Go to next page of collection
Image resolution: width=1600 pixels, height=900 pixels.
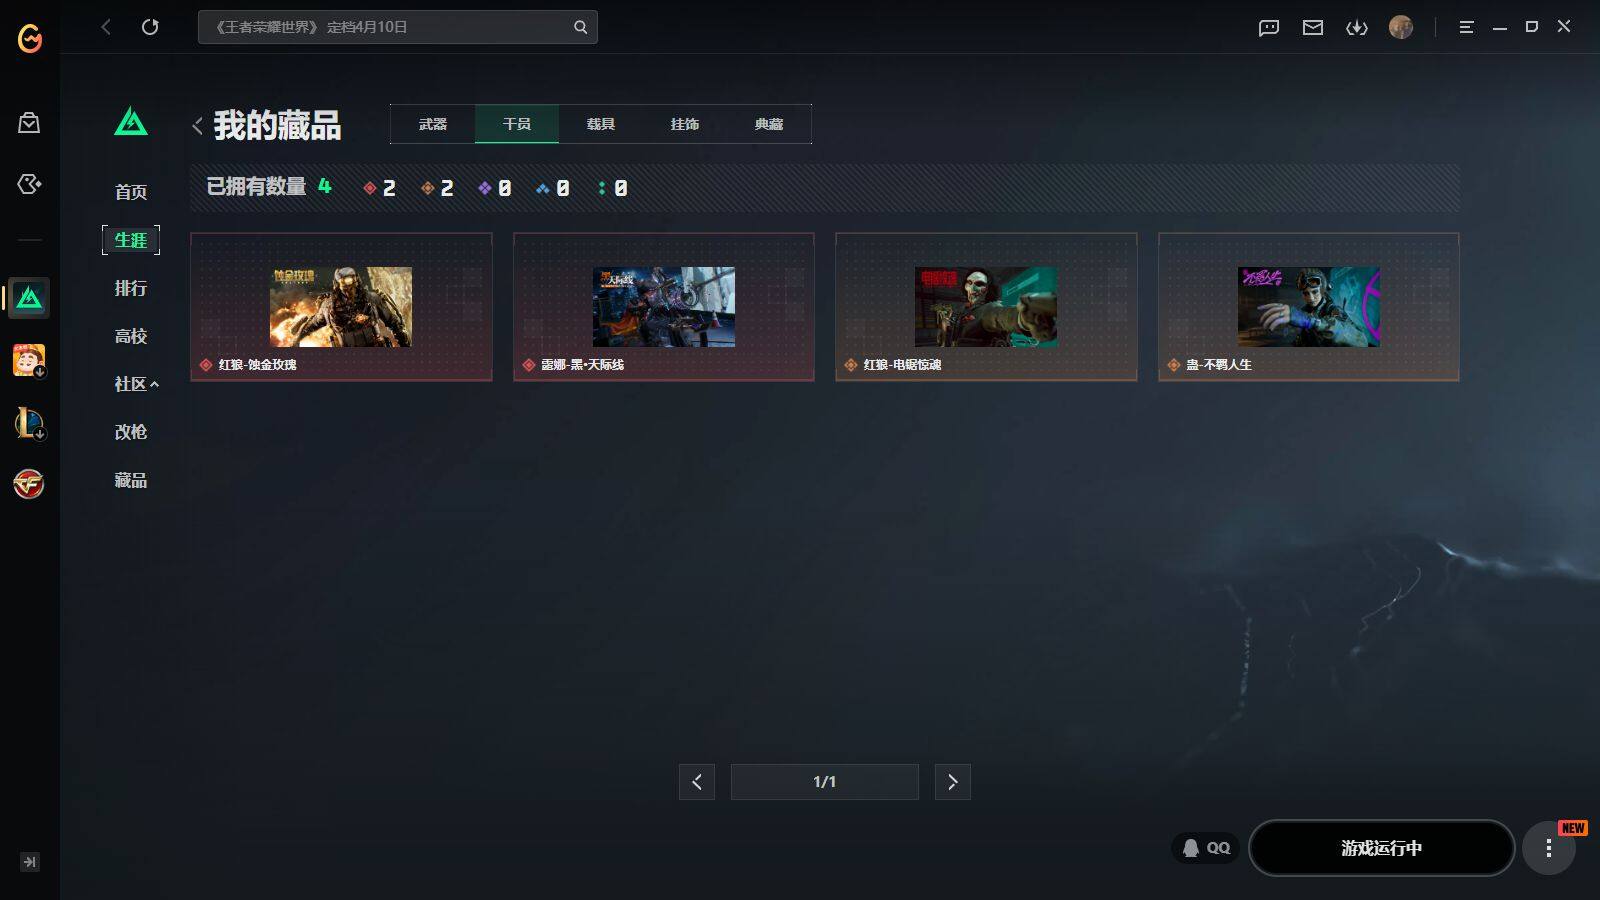click(x=953, y=782)
